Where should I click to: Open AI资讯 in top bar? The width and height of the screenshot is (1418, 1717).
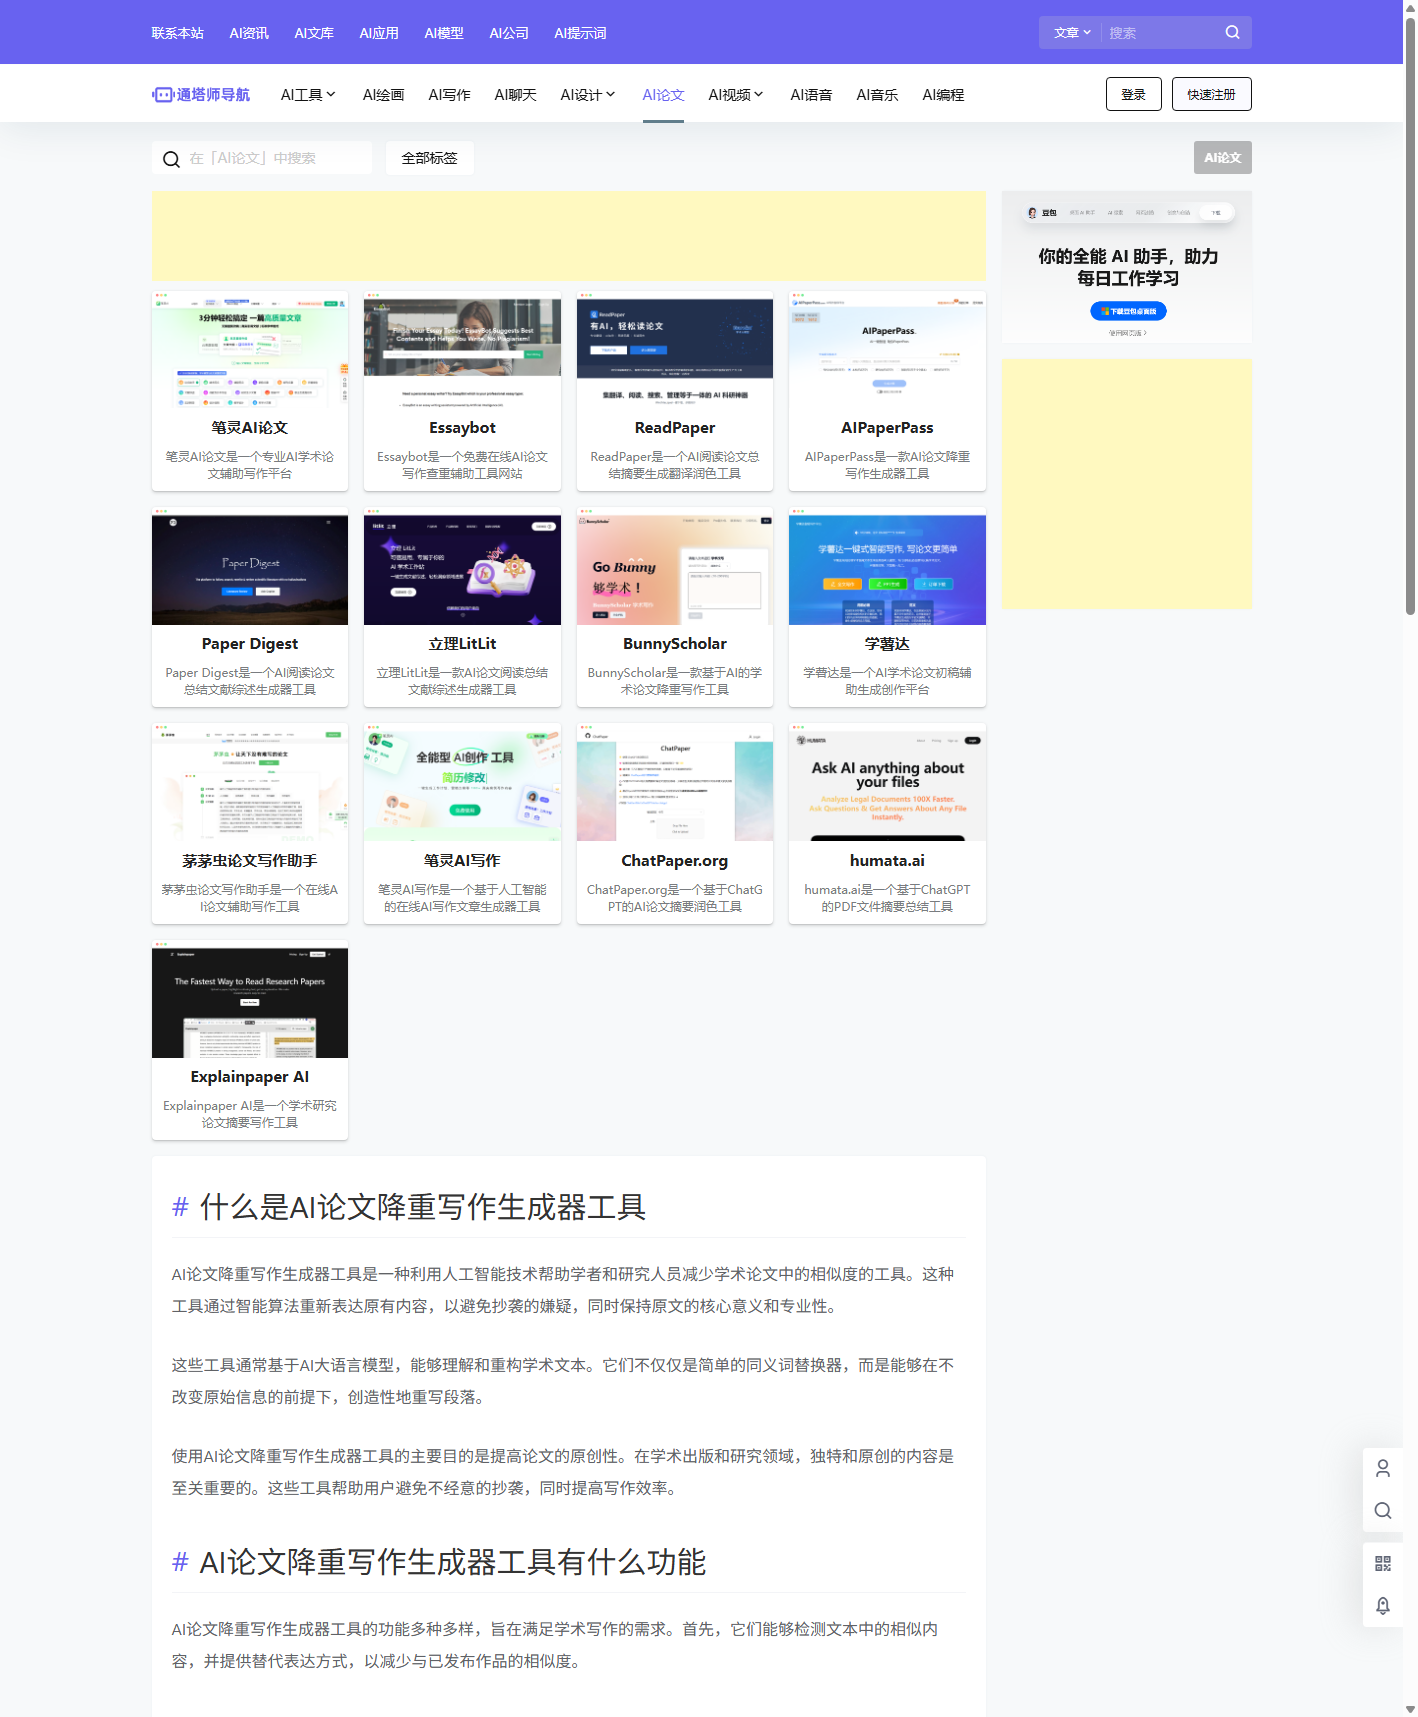(x=249, y=33)
